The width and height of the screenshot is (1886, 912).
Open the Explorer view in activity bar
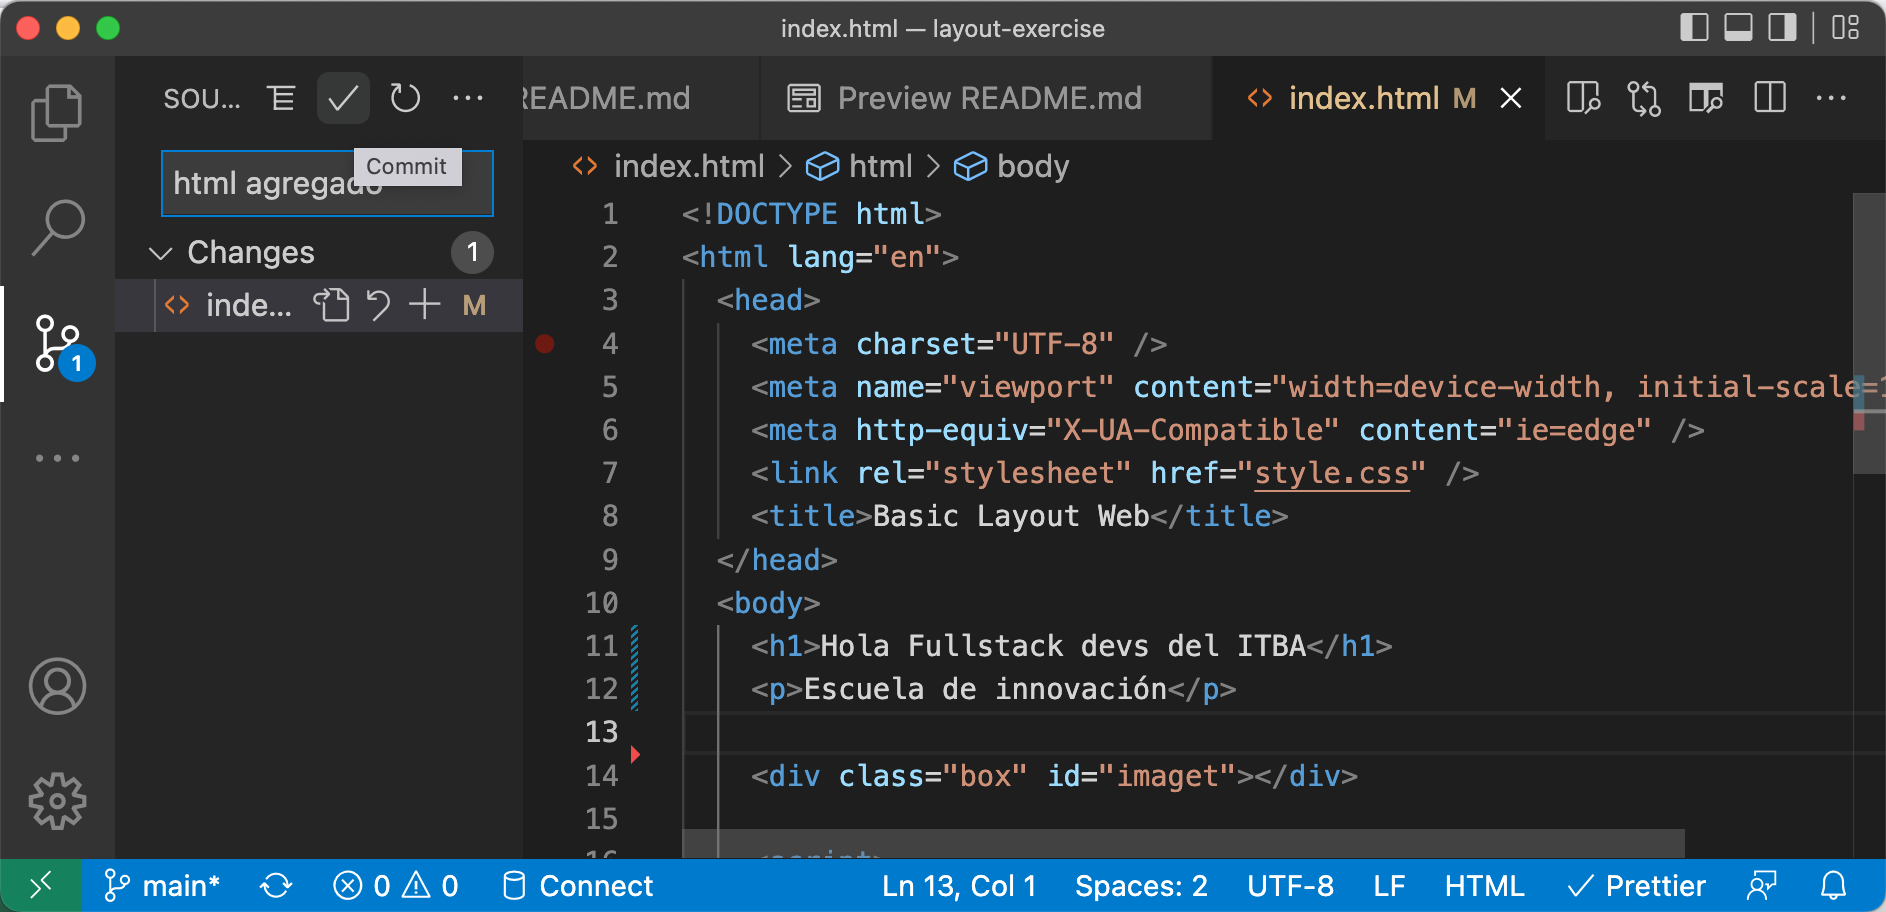(x=57, y=112)
